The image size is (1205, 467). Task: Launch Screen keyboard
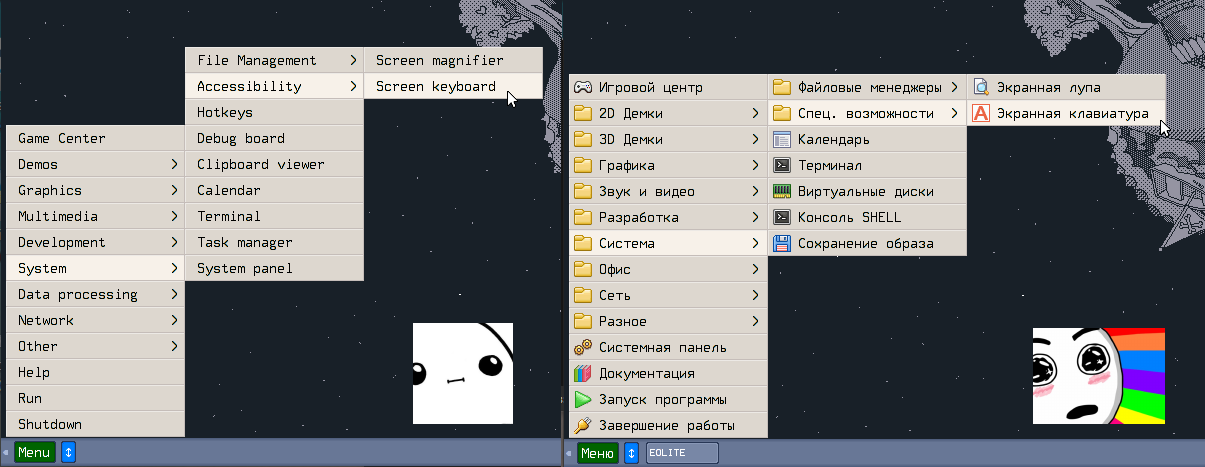pyautogui.click(x=454, y=86)
